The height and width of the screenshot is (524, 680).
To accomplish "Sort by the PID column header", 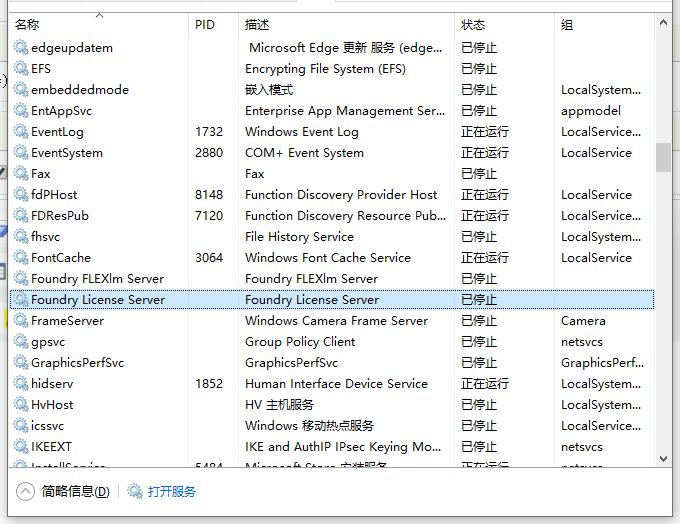I will (x=205, y=25).
